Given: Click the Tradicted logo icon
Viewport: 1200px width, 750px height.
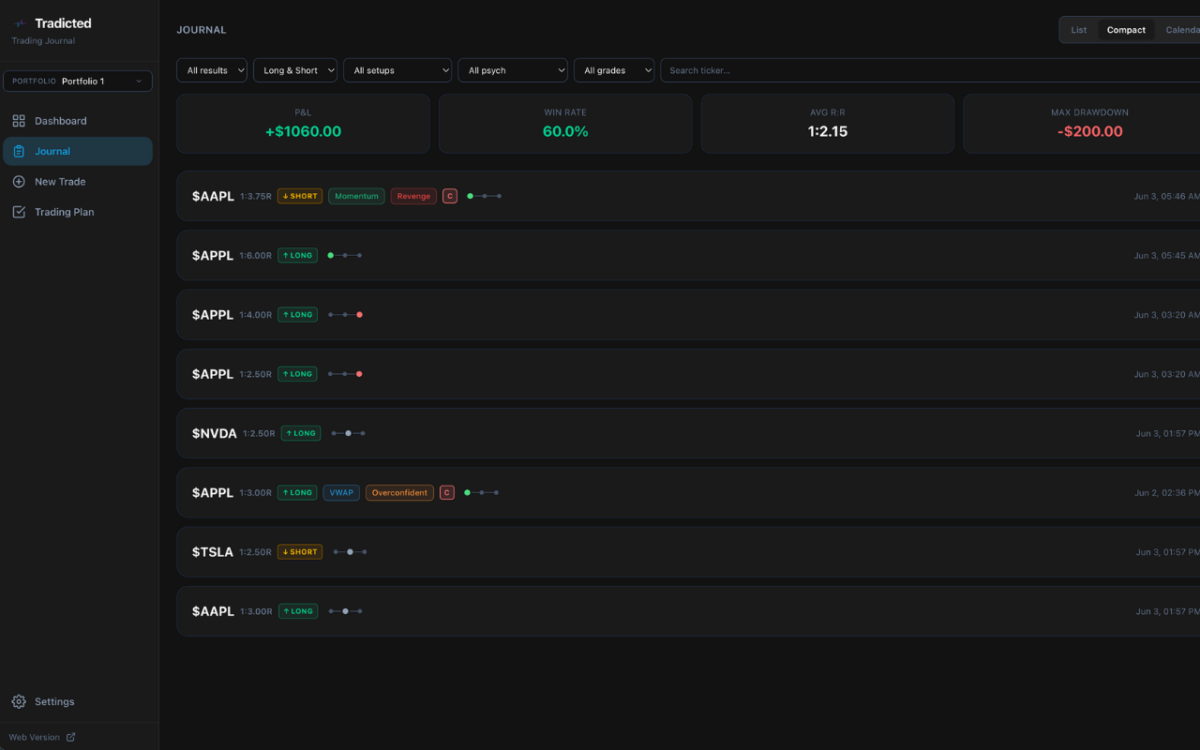Looking at the screenshot, I should pos(21,24).
